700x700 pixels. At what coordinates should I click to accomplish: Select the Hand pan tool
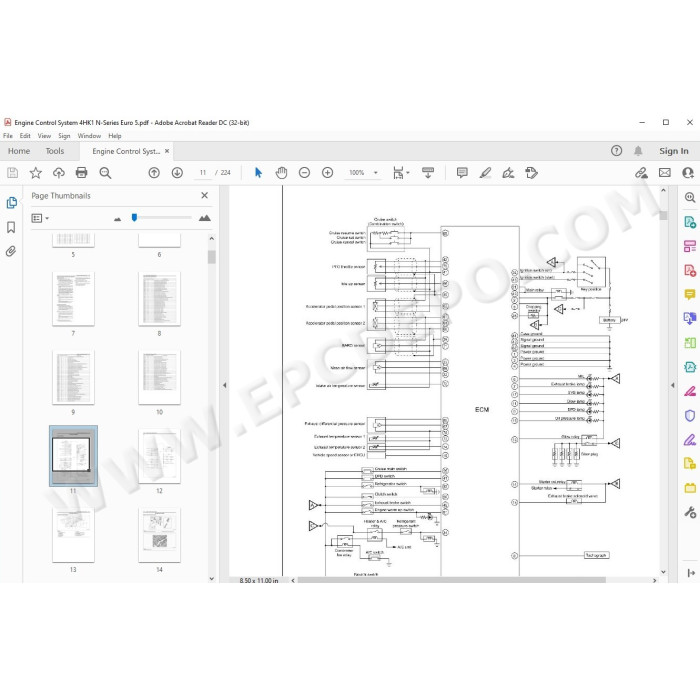[281, 173]
